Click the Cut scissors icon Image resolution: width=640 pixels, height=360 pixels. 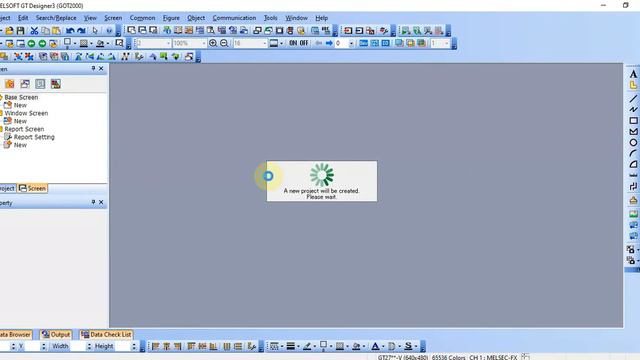[34, 31]
